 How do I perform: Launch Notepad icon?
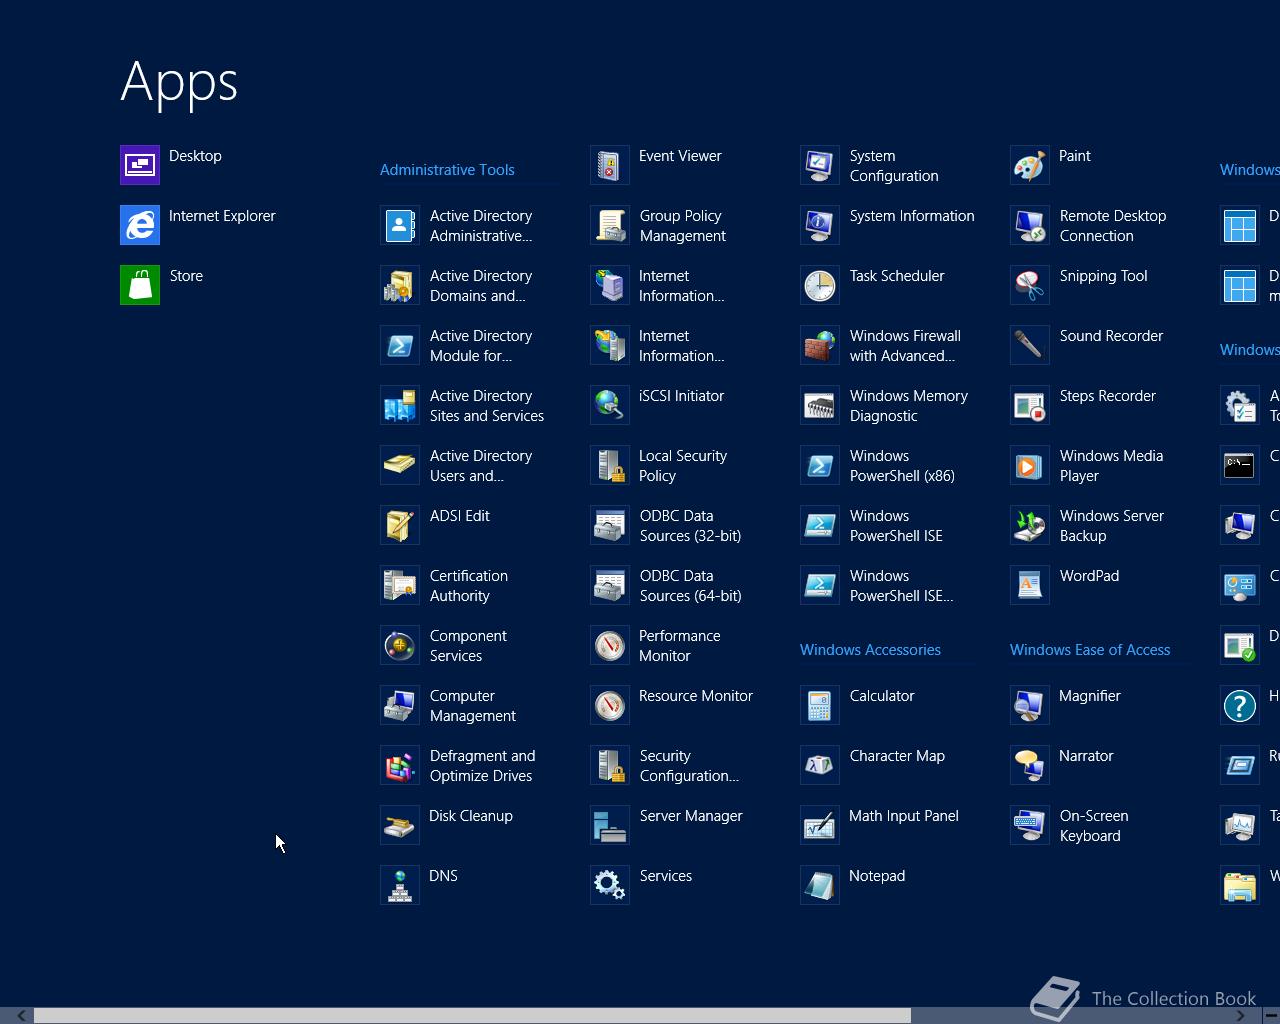pyautogui.click(x=820, y=885)
